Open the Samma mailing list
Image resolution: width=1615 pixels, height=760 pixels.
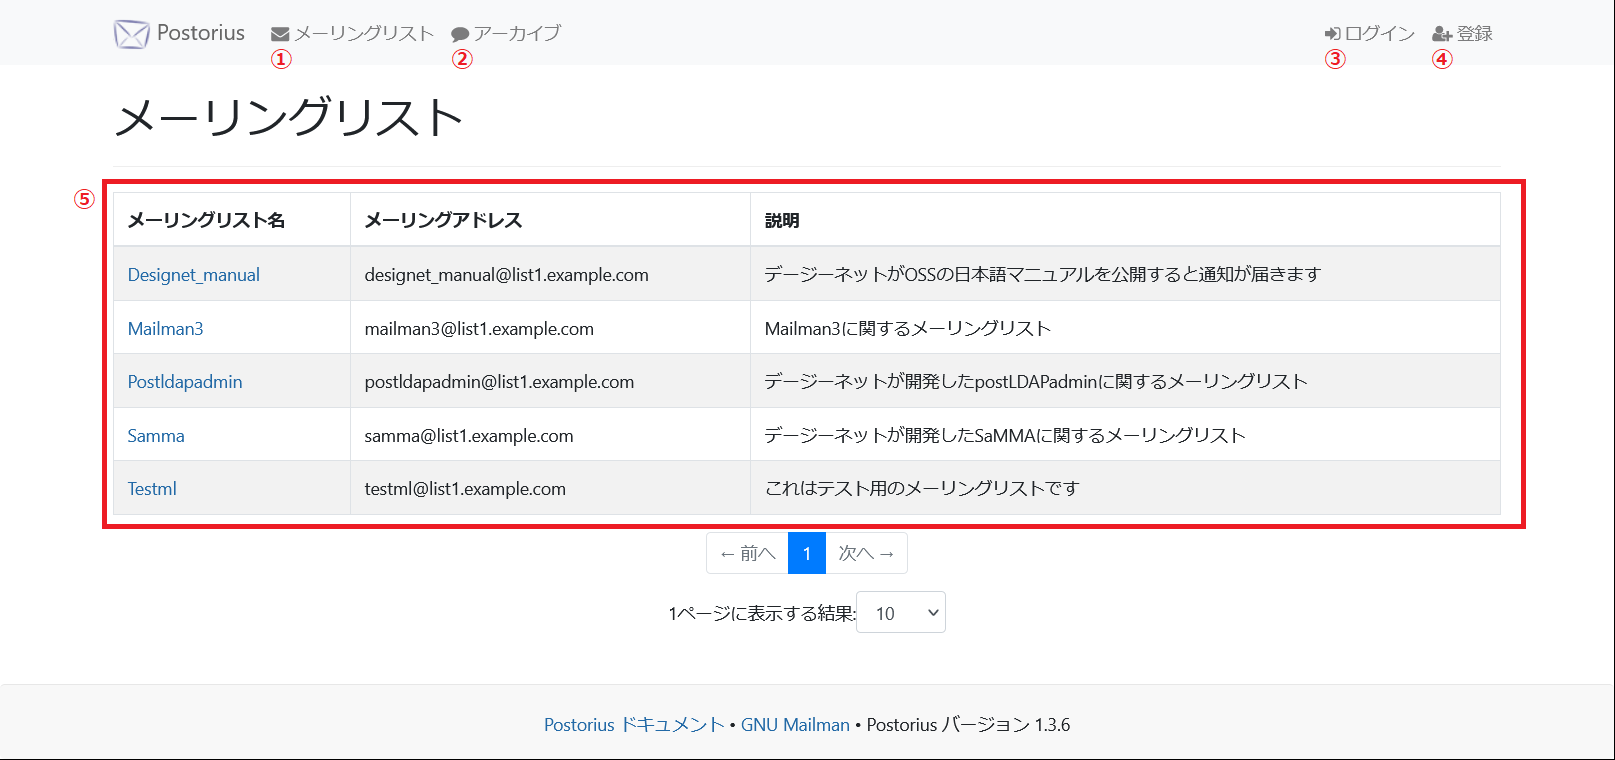click(x=156, y=436)
